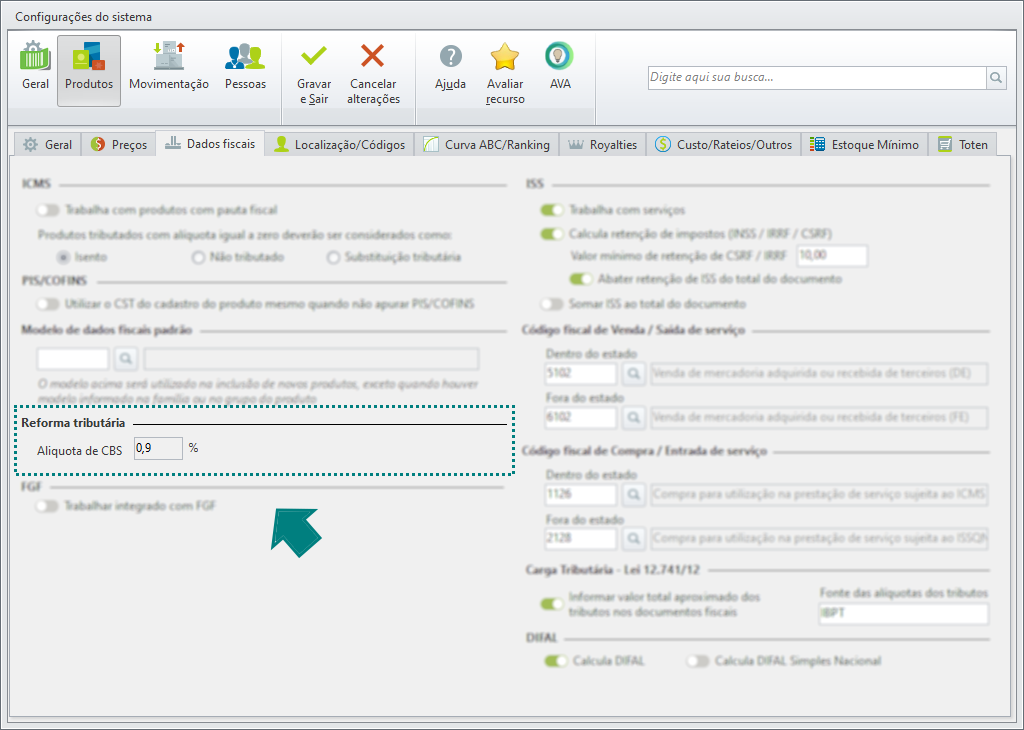Open the Curva ABC/Ranking tab
The width and height of the screenshot is (1024, 730).
click(x=487, y=144)
